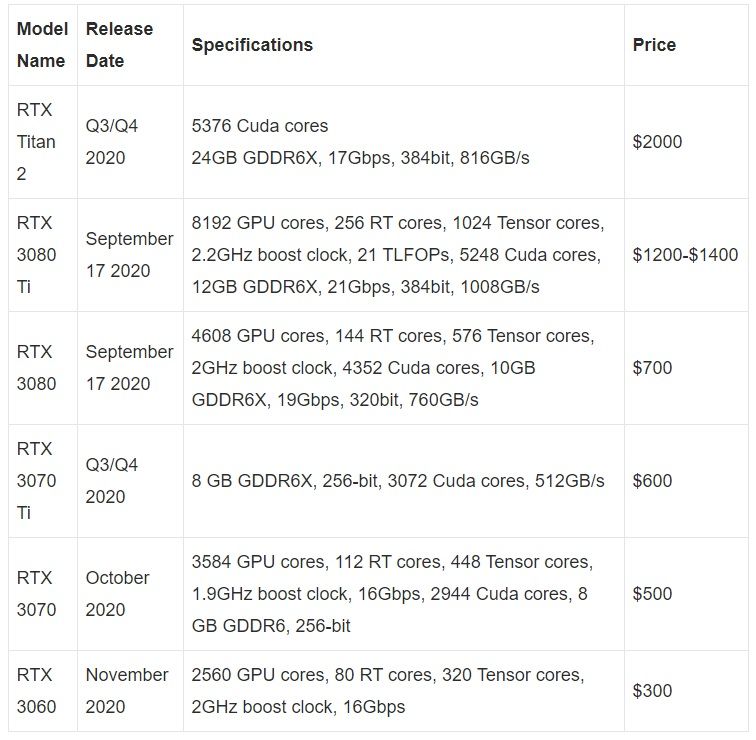Click the $600 price cell
The image size is (756, 740).
pyautogui.click(x=652, y=481)
